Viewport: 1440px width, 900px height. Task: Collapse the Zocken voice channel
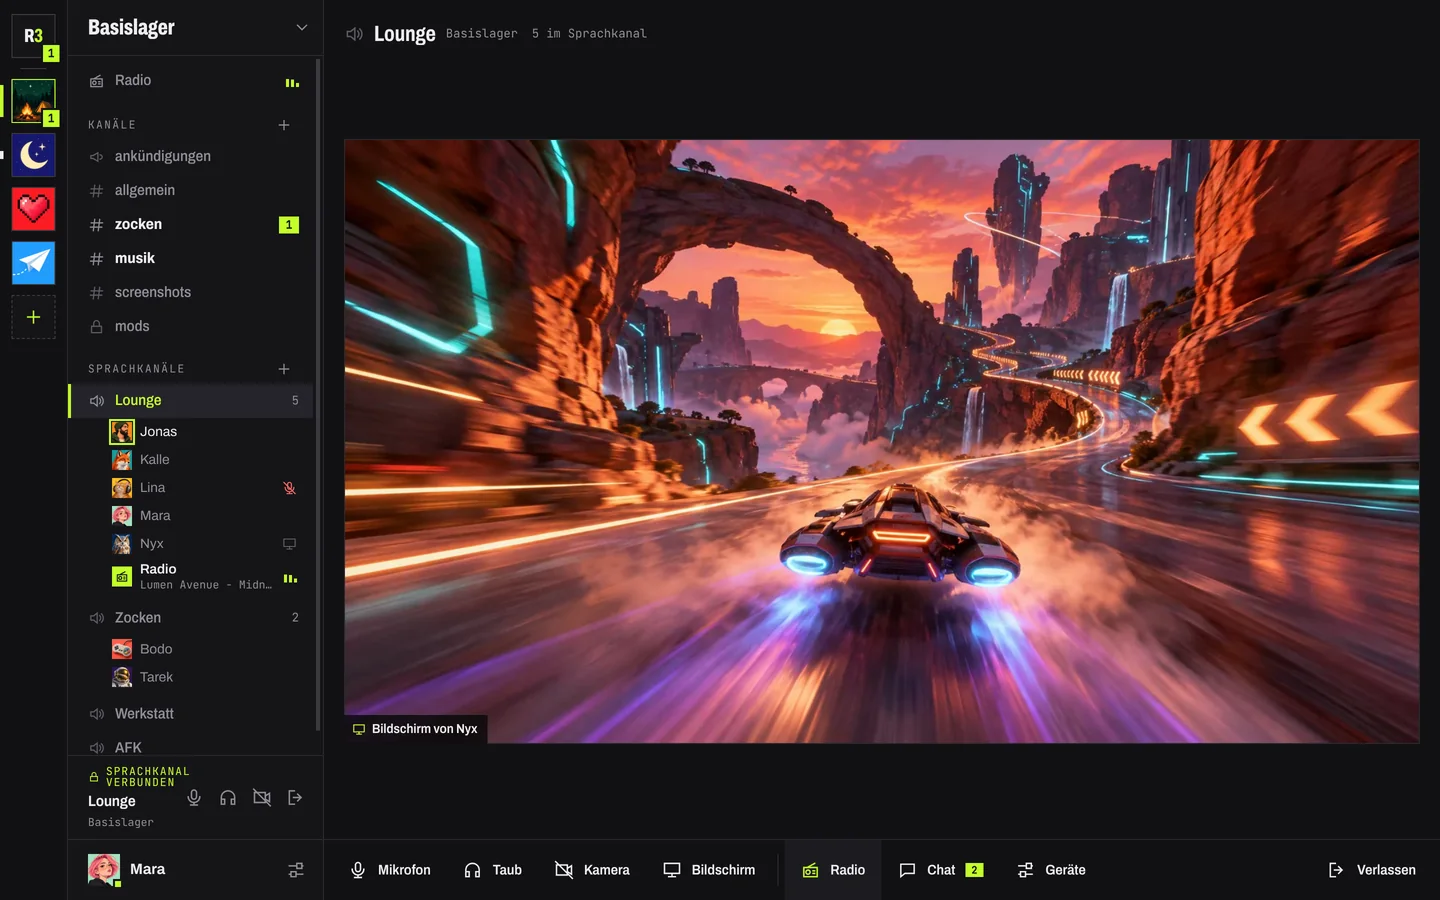191,618
